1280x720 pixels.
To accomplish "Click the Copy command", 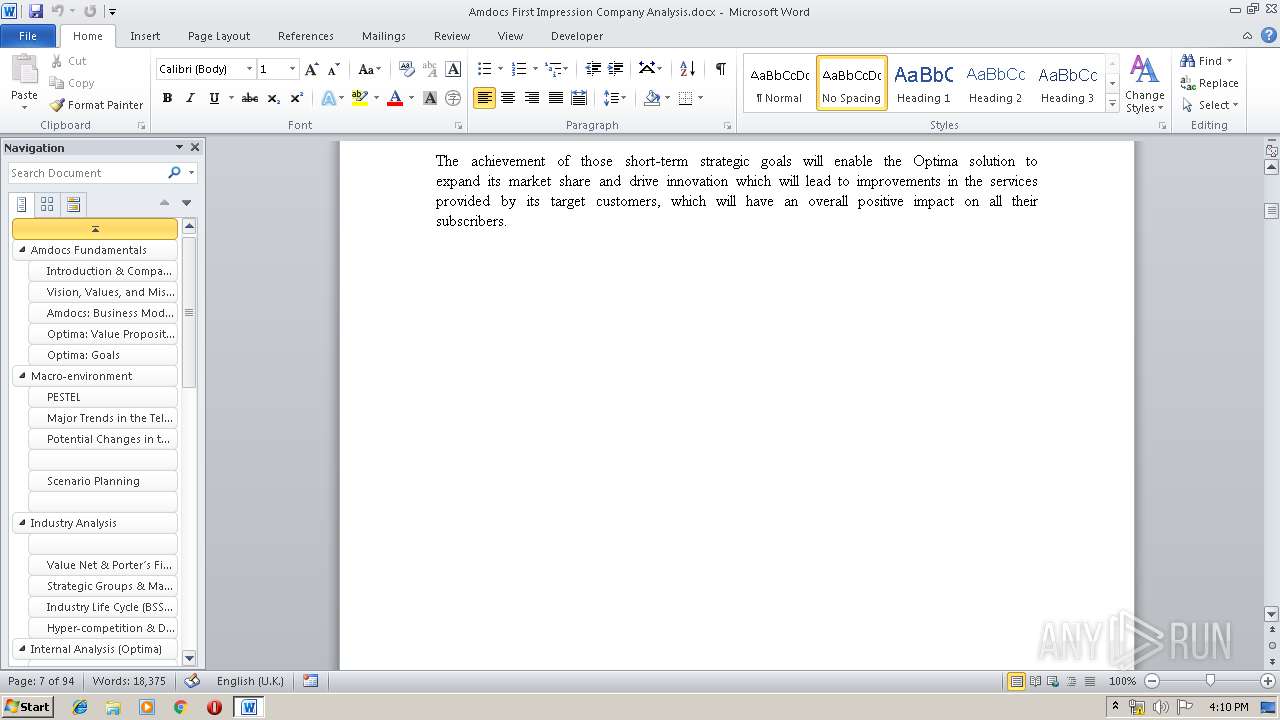I will pyautogui.click(x=72, y=83).
